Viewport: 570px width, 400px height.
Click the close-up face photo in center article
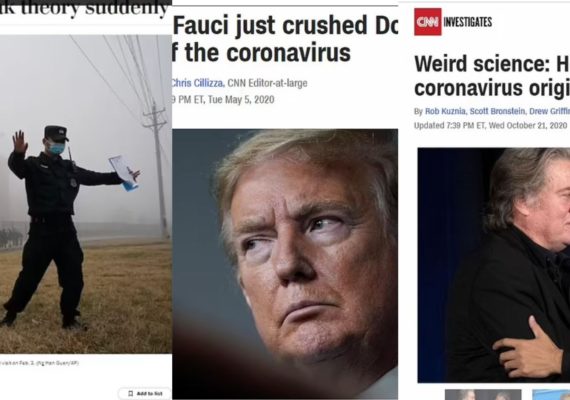click(285, 264)
